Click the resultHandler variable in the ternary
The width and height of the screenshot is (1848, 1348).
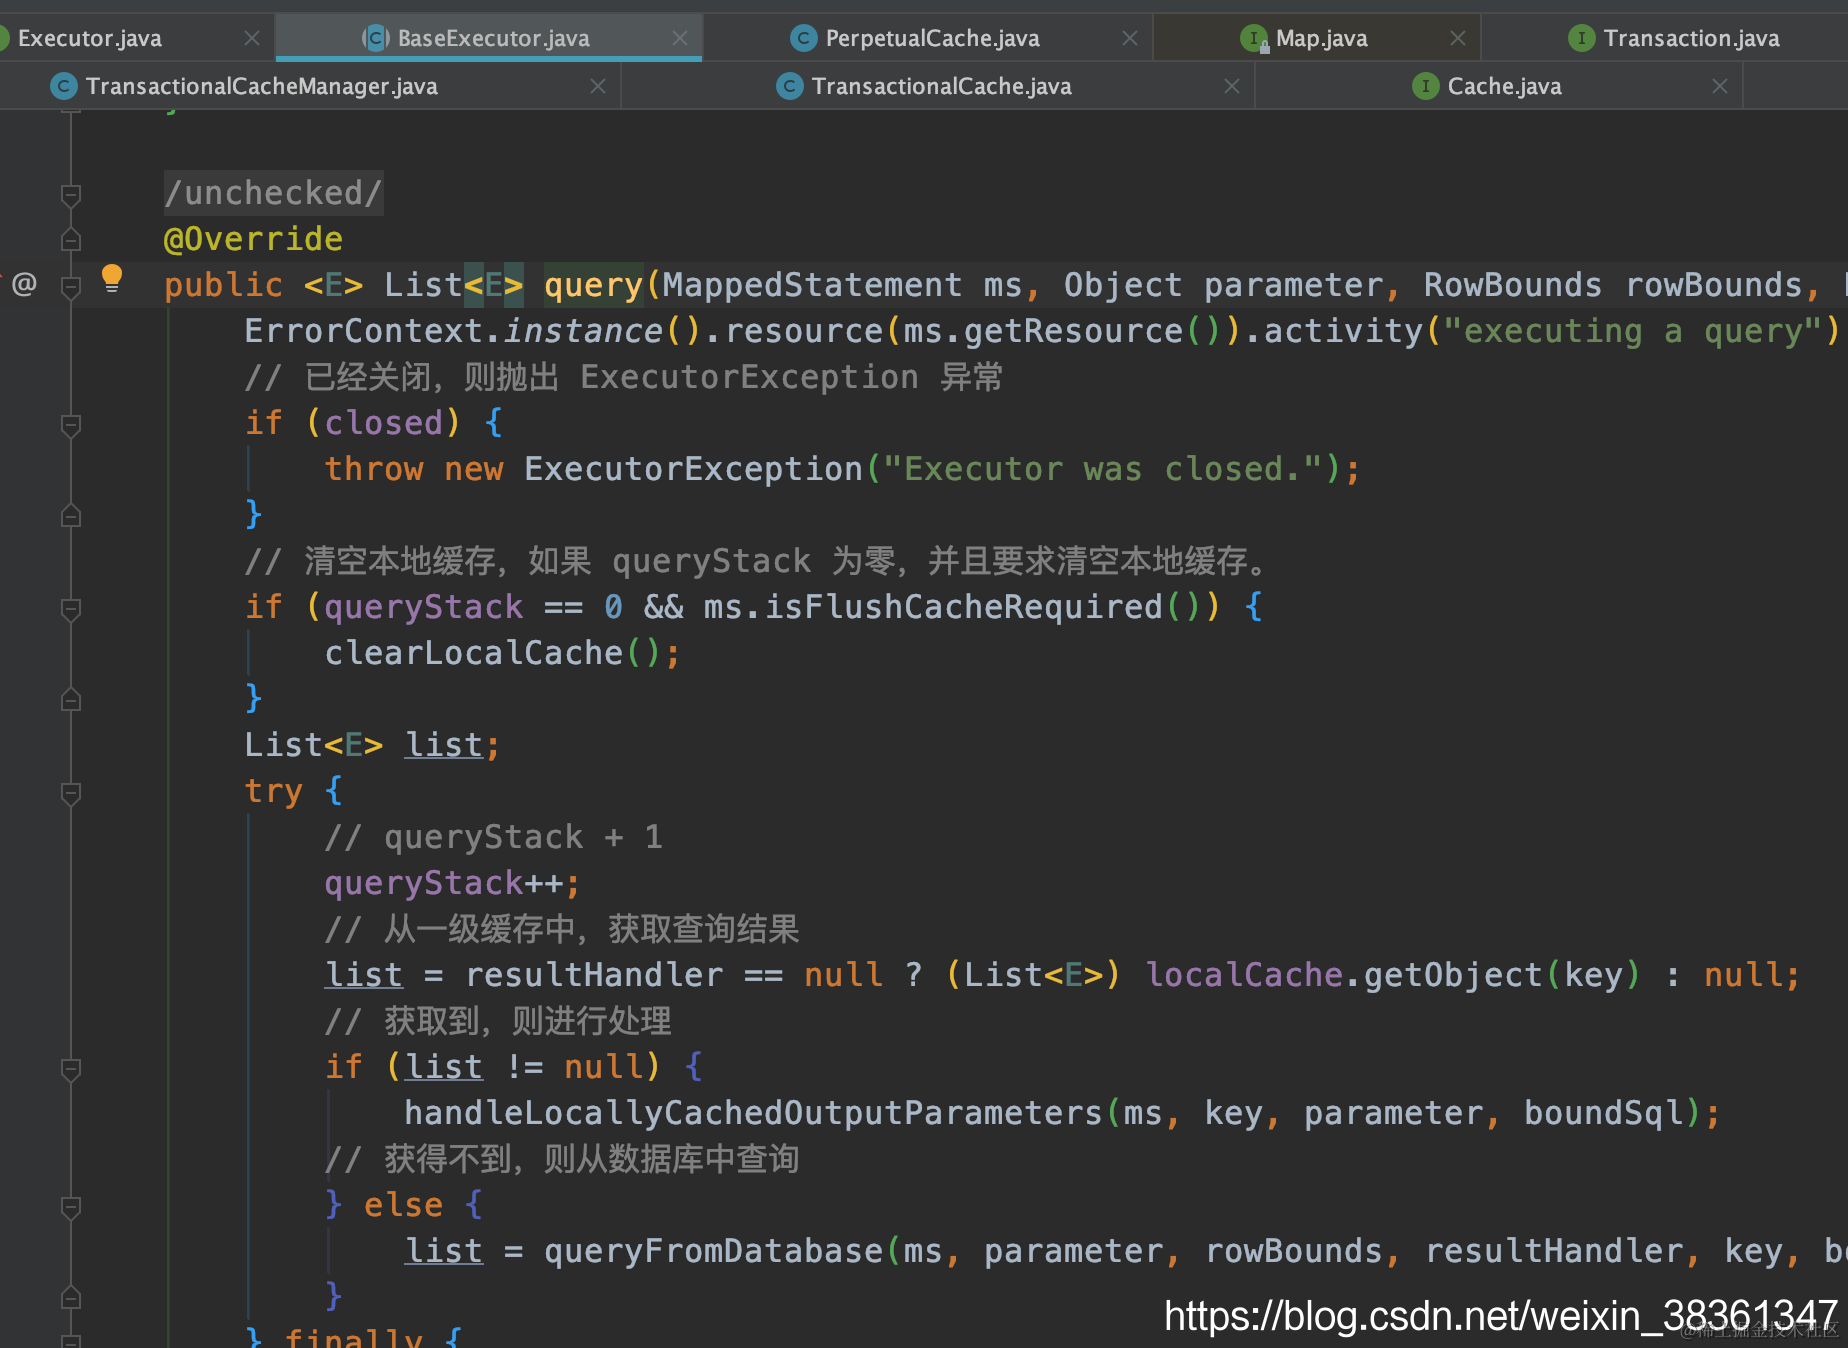(x=594, y=975)
